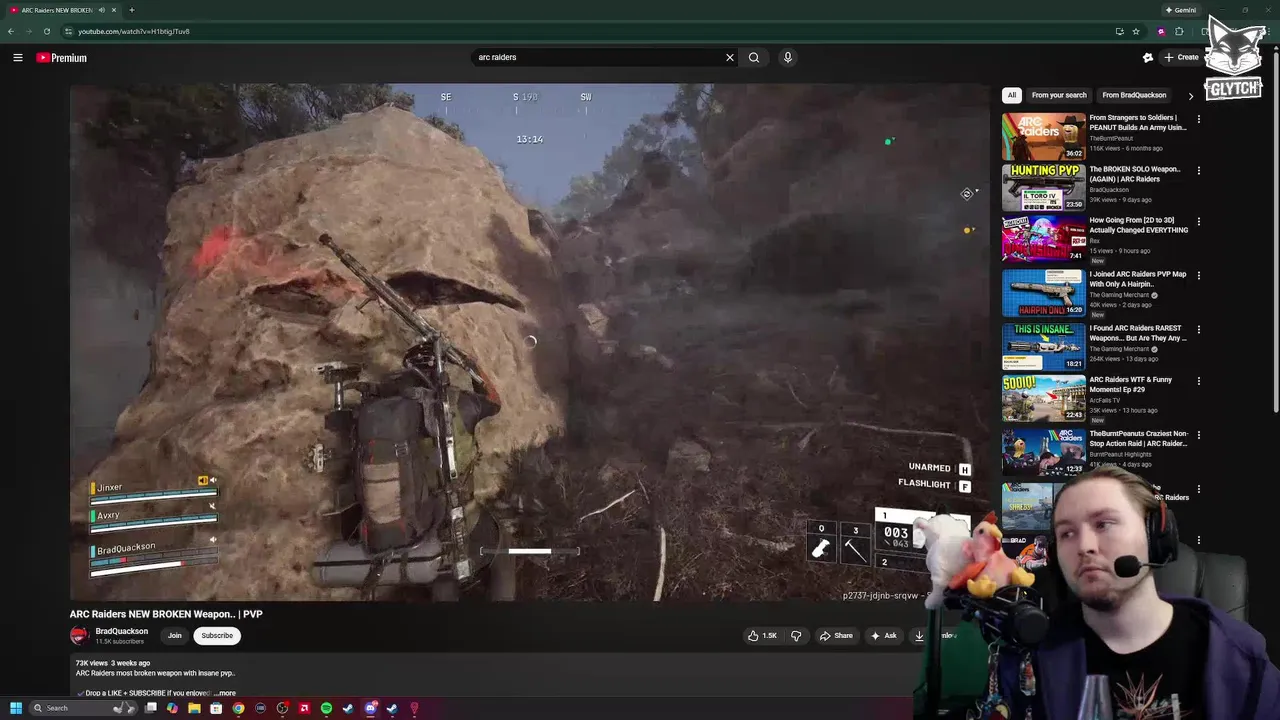Share this video
The image size is (1280, 720).
[x=836, y=635]
